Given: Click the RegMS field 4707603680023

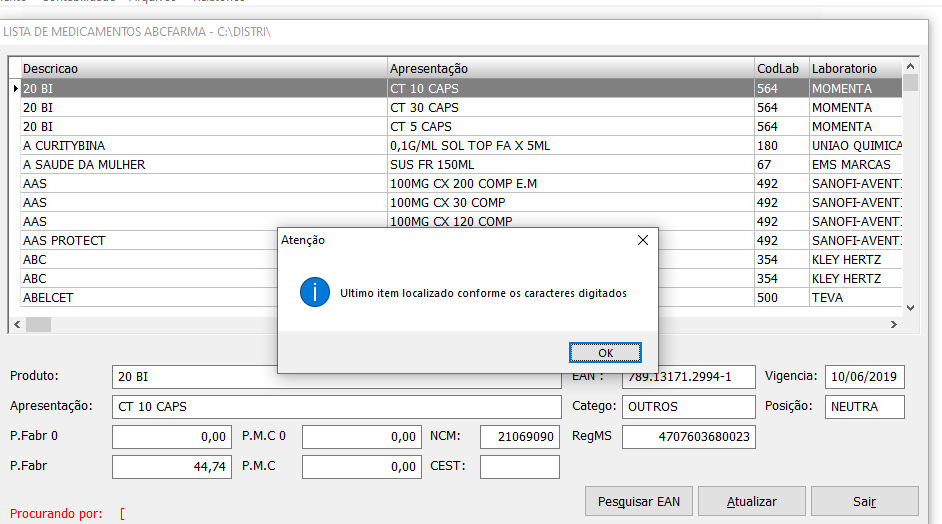Looking at the screenshot, I should [688, 437].
